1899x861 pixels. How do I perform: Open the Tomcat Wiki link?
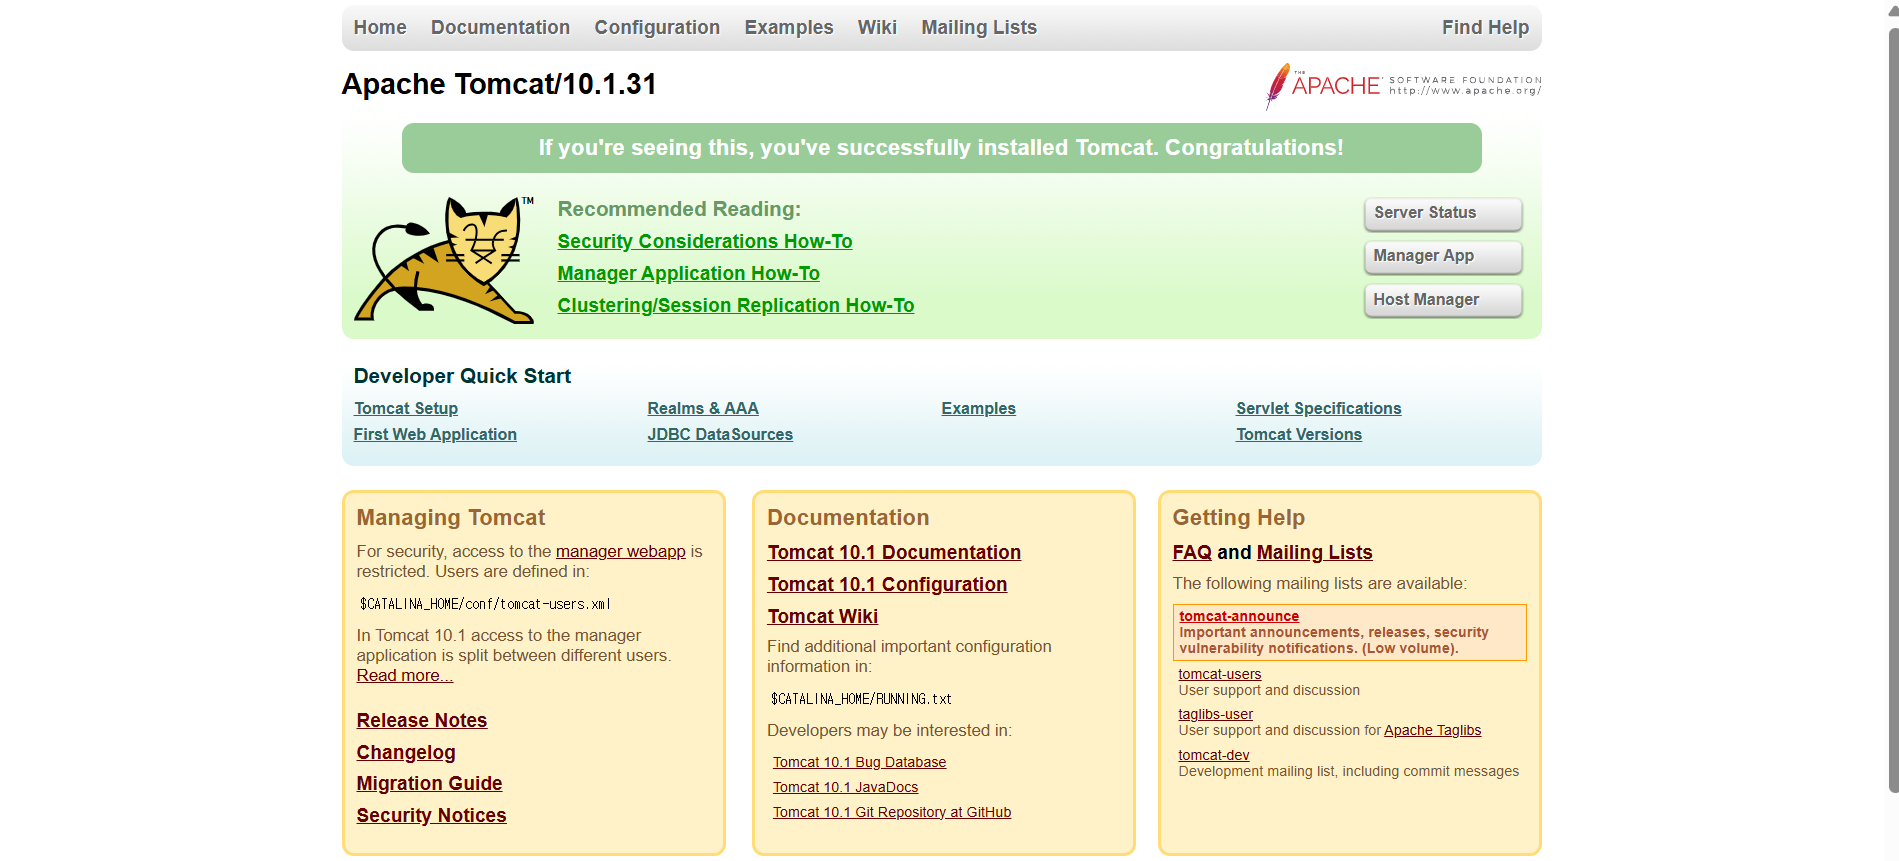tap(823, 616)
